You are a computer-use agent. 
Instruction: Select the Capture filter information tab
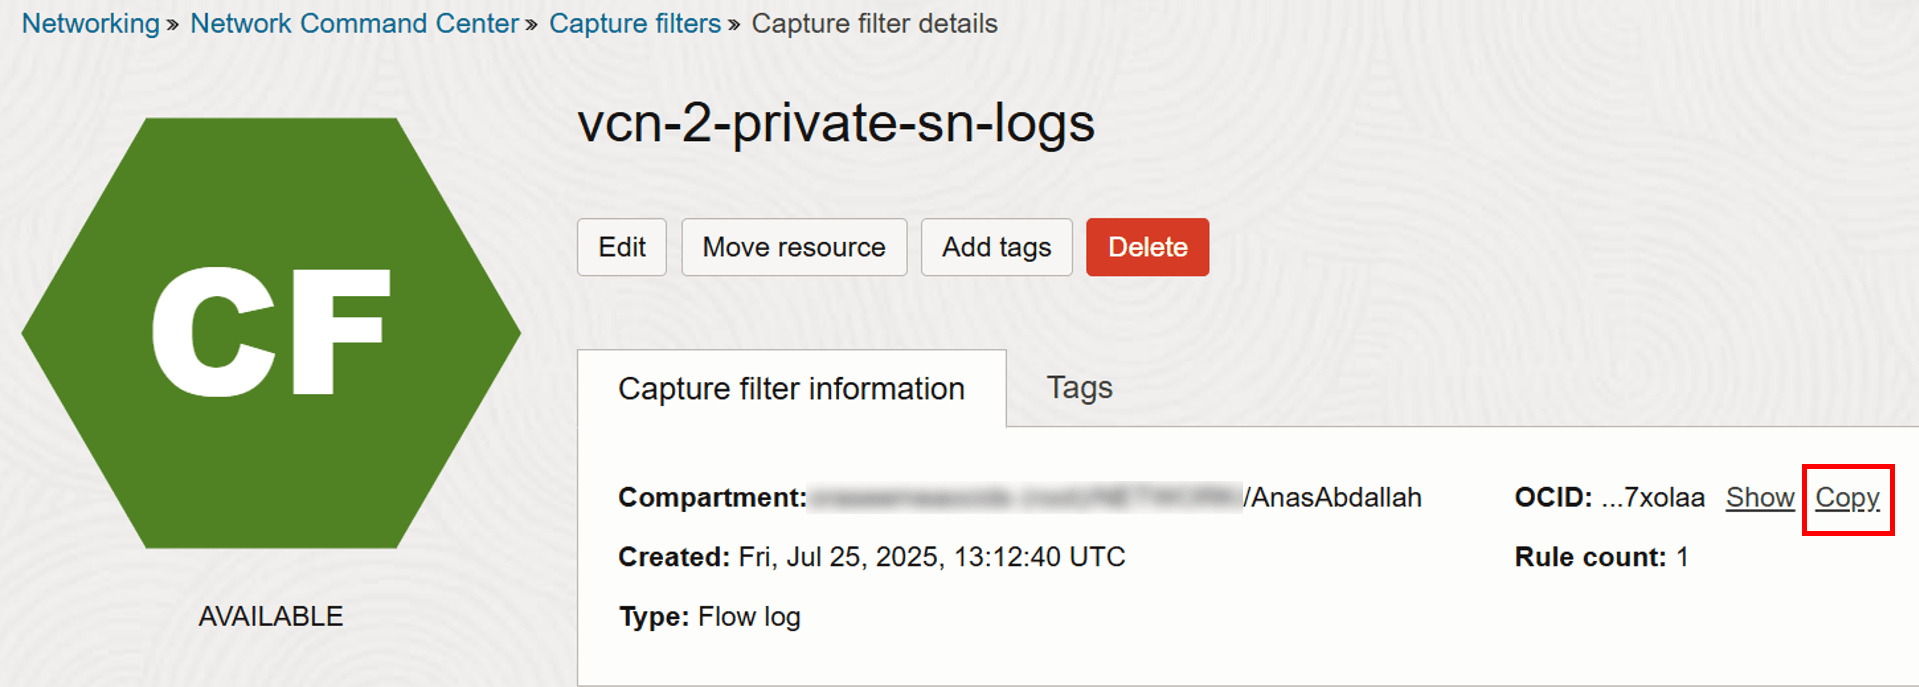pos(791,388)
